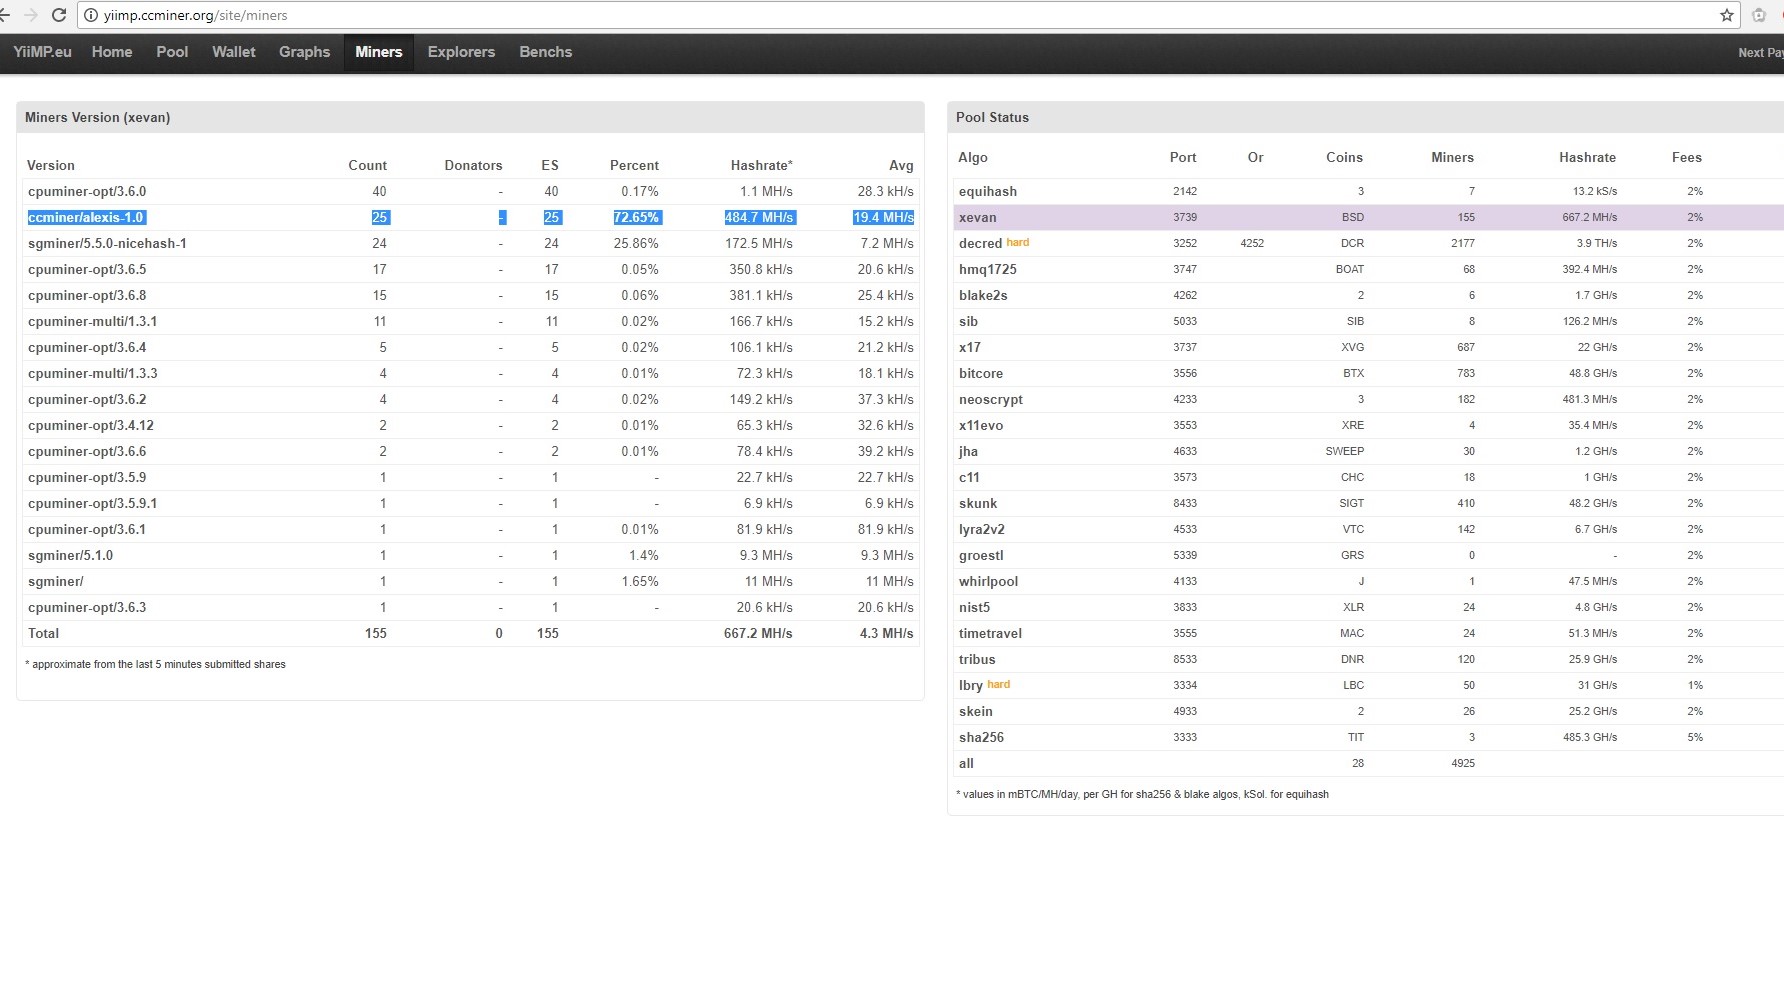Click the highlighted ccminer/alexis-1.0 version
This screenshot has width=1784, height=1003.
coord(86,217)
